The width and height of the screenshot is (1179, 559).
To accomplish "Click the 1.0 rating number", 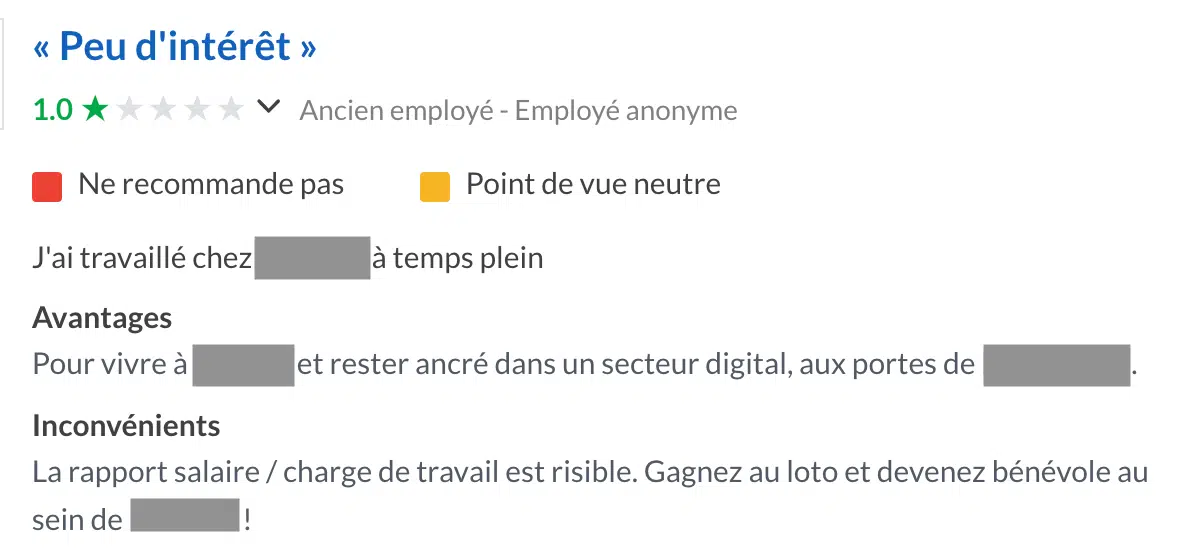I will (x=53, y=111).
